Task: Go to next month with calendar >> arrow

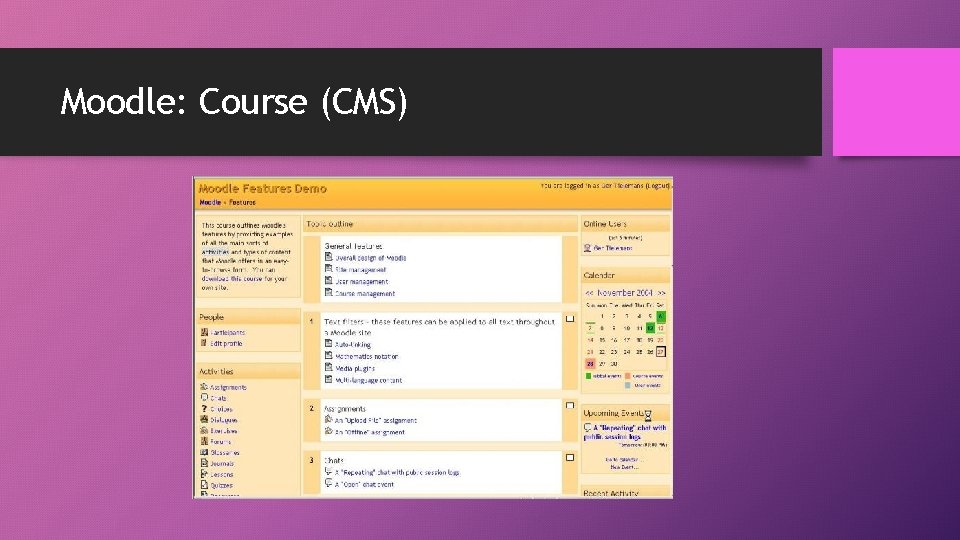Action: [661, 293]
